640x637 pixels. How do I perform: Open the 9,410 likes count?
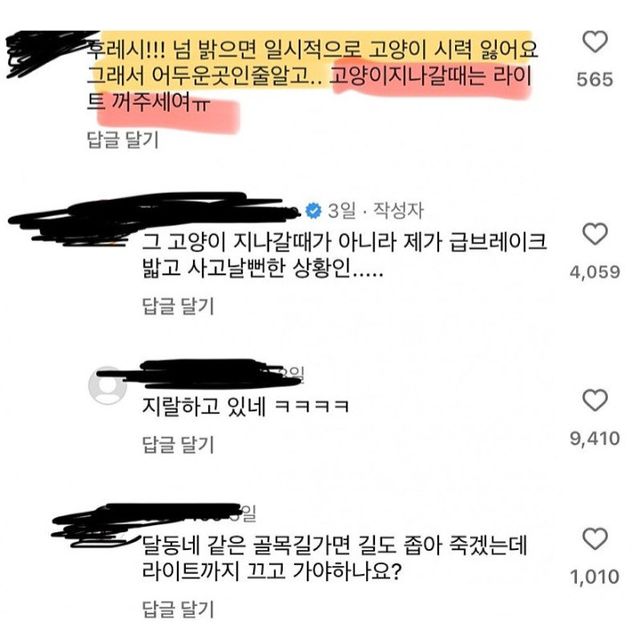595,438
